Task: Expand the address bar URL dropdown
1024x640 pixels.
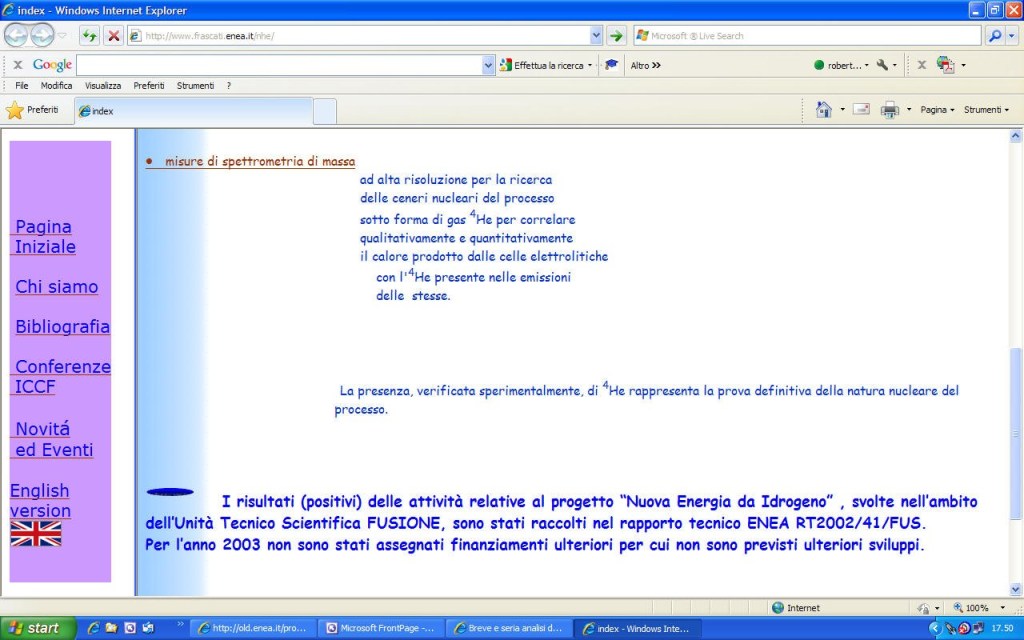Action: [x=596, y=35]
